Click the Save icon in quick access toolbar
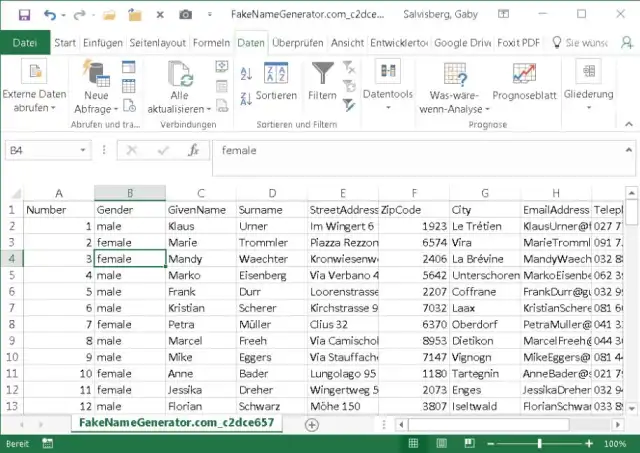Viewport: 640px width, 453px height. 24,15
